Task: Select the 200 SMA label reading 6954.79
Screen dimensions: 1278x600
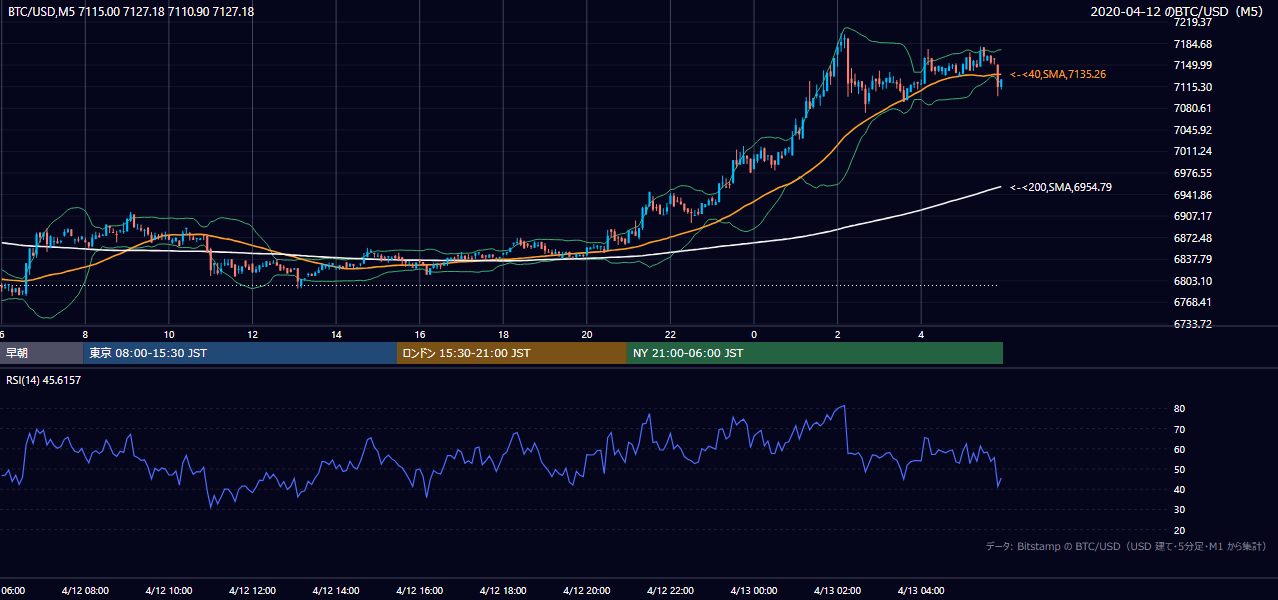Action: coord(1060,187)
